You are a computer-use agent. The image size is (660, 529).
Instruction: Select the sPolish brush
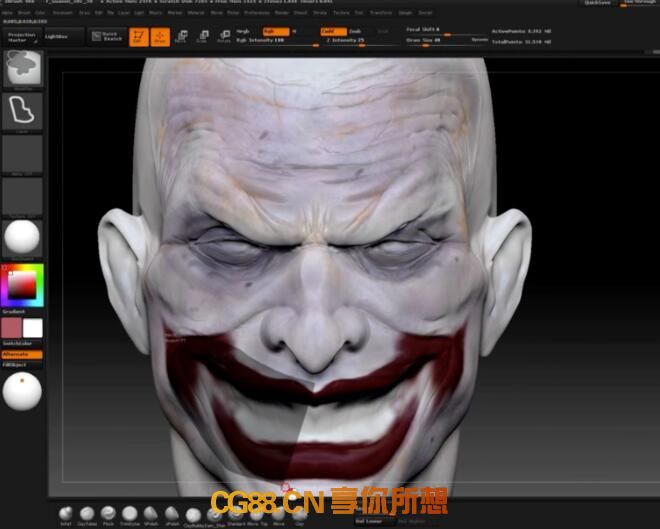pyautogui.click(x=172, y=516)
